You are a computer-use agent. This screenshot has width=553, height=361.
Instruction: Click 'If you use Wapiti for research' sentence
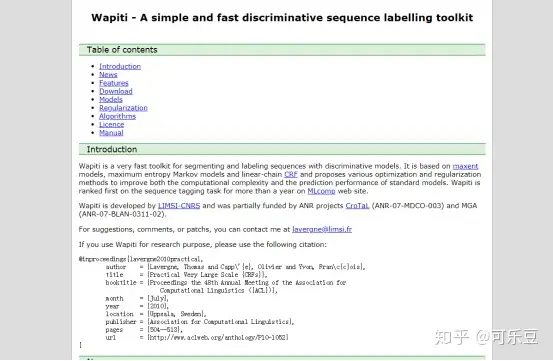pyautogui.click(x=203, y=245)
